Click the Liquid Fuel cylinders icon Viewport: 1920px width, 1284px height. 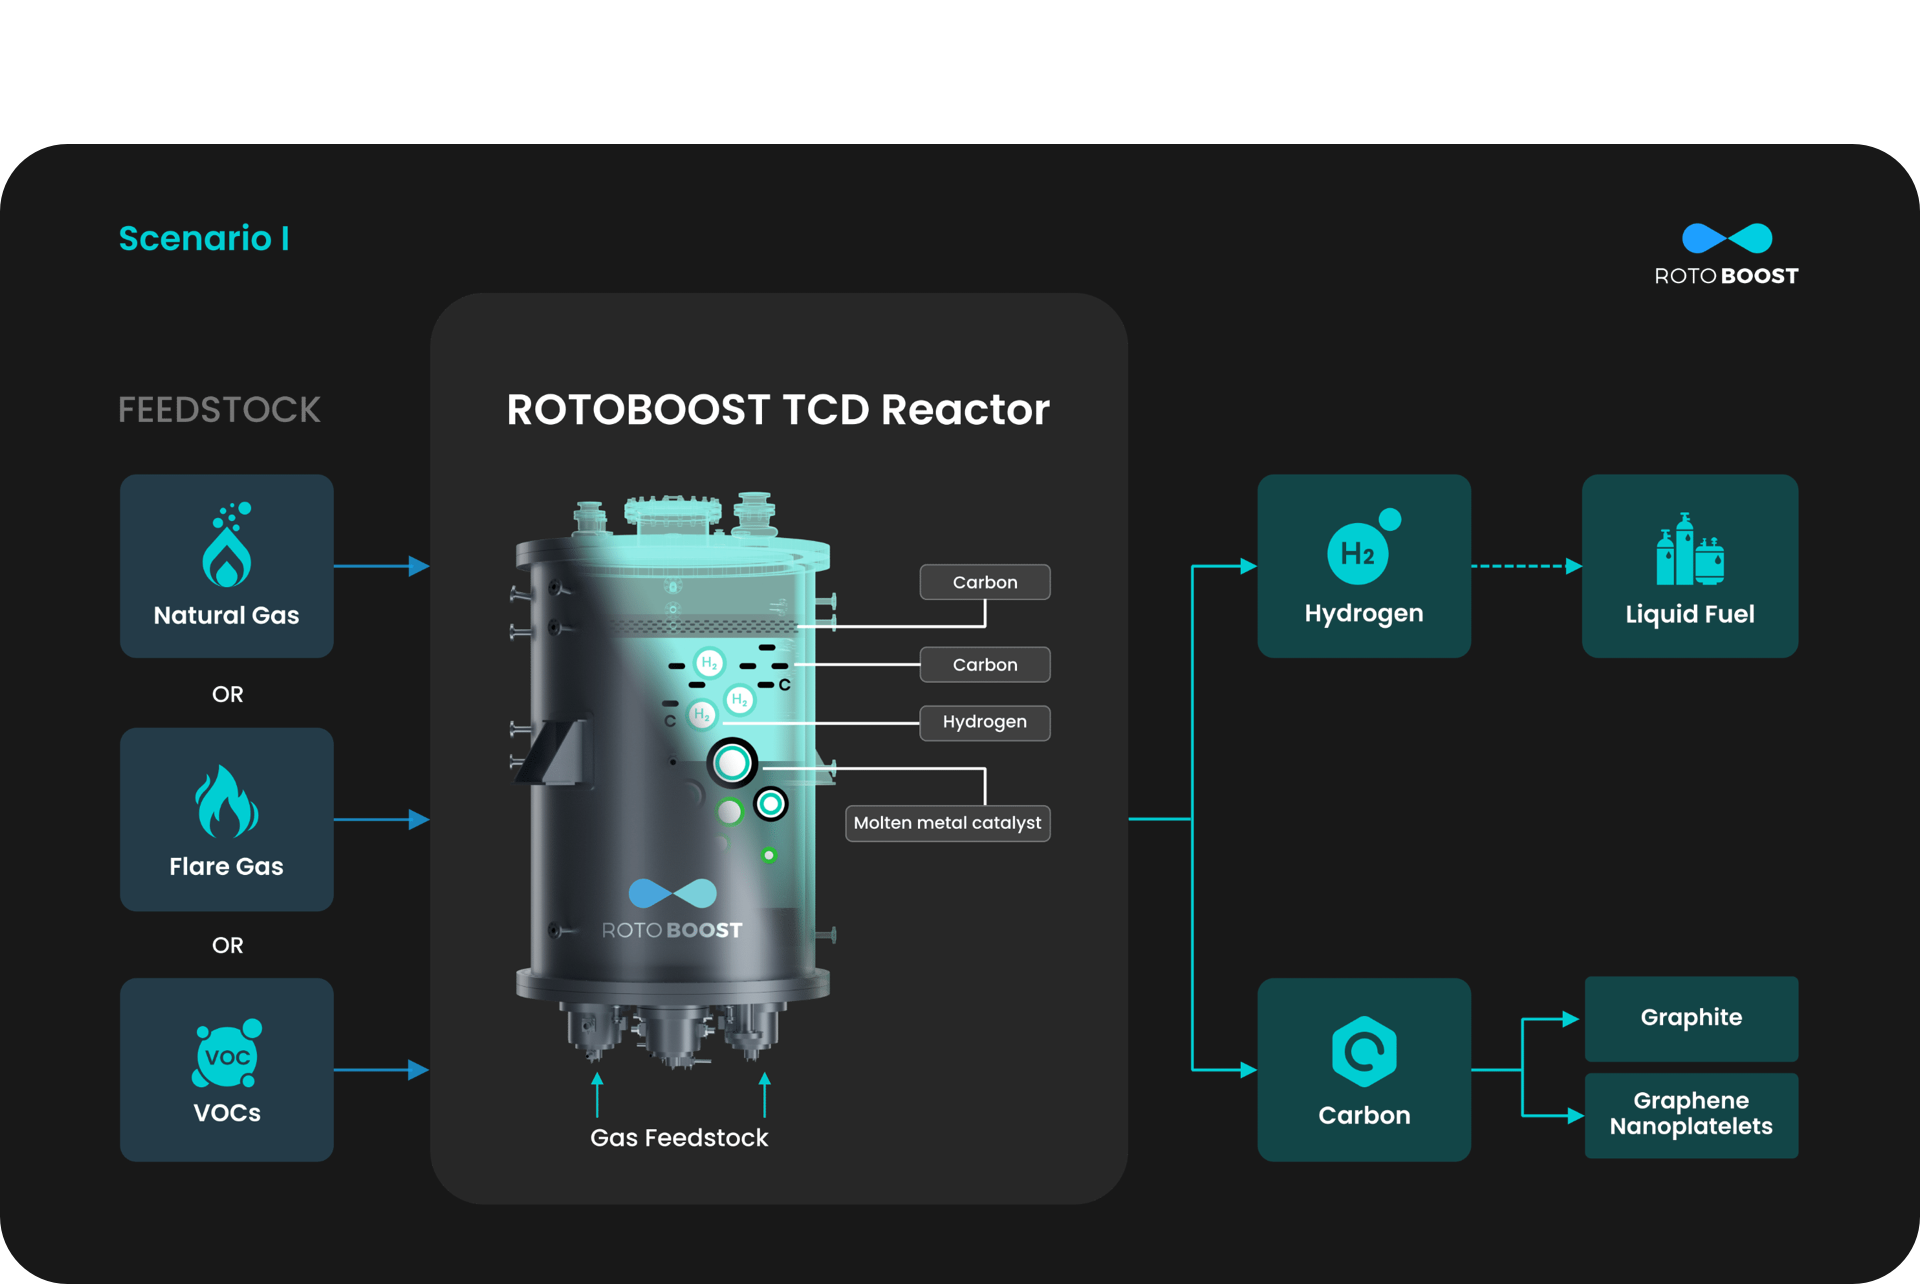pyautogui.click(x=1689, y=552)
